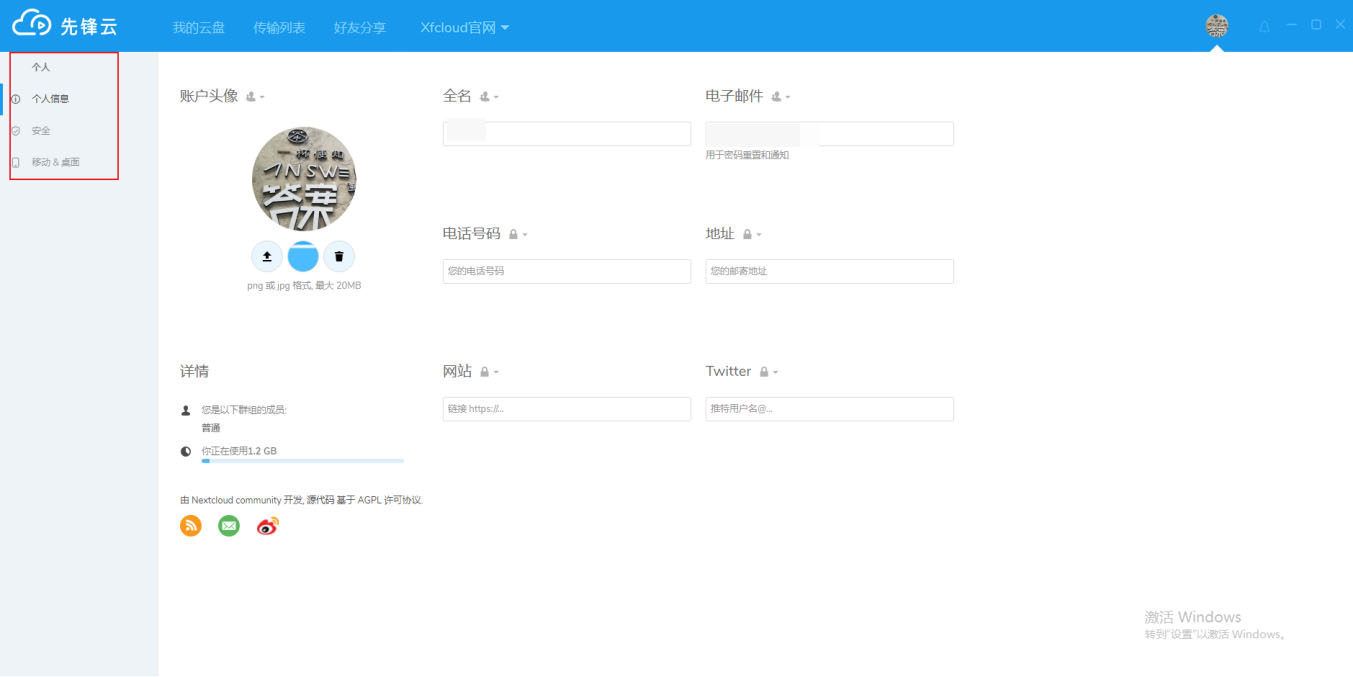Expand the 电话号码 lock scope dropdown

518,234
